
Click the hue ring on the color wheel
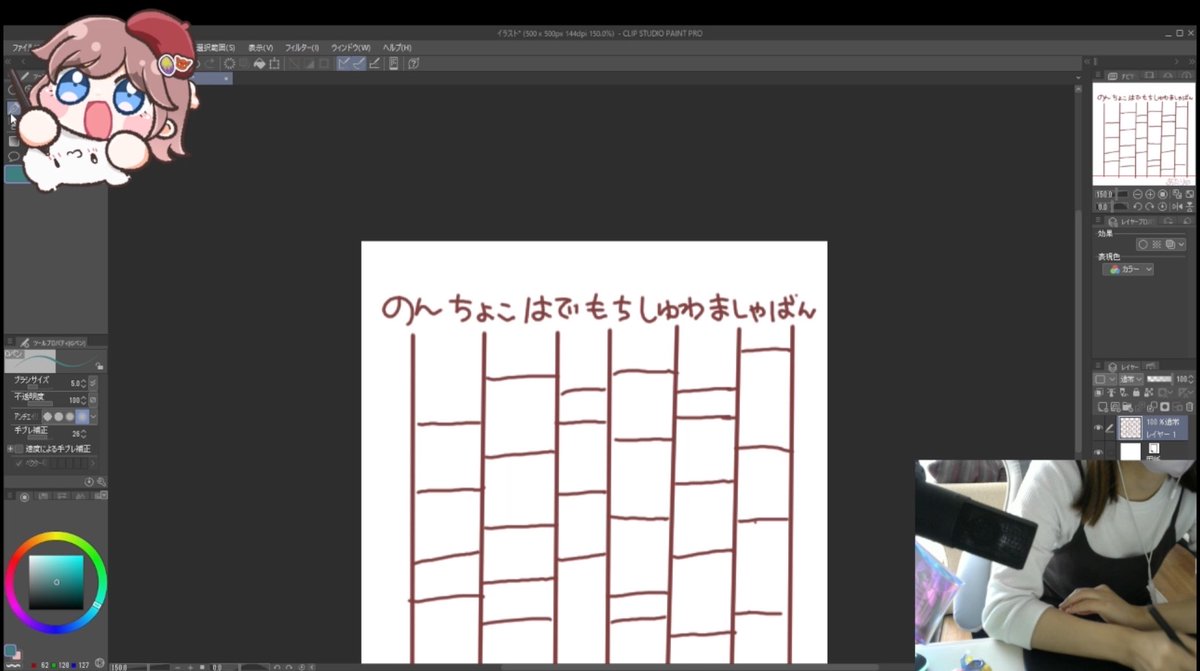[56, 539]
